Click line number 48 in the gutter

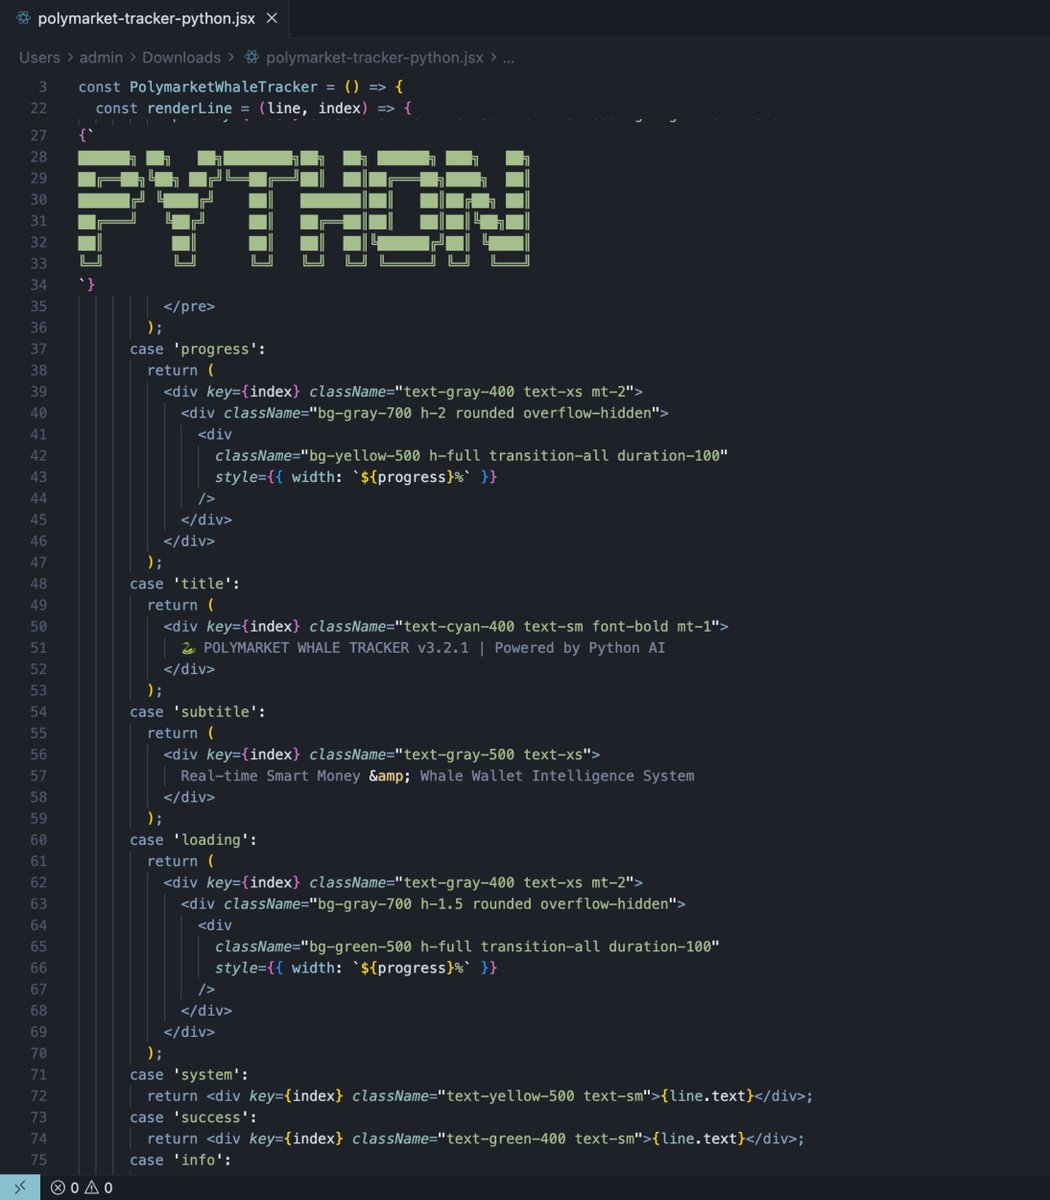coord(38,584)
